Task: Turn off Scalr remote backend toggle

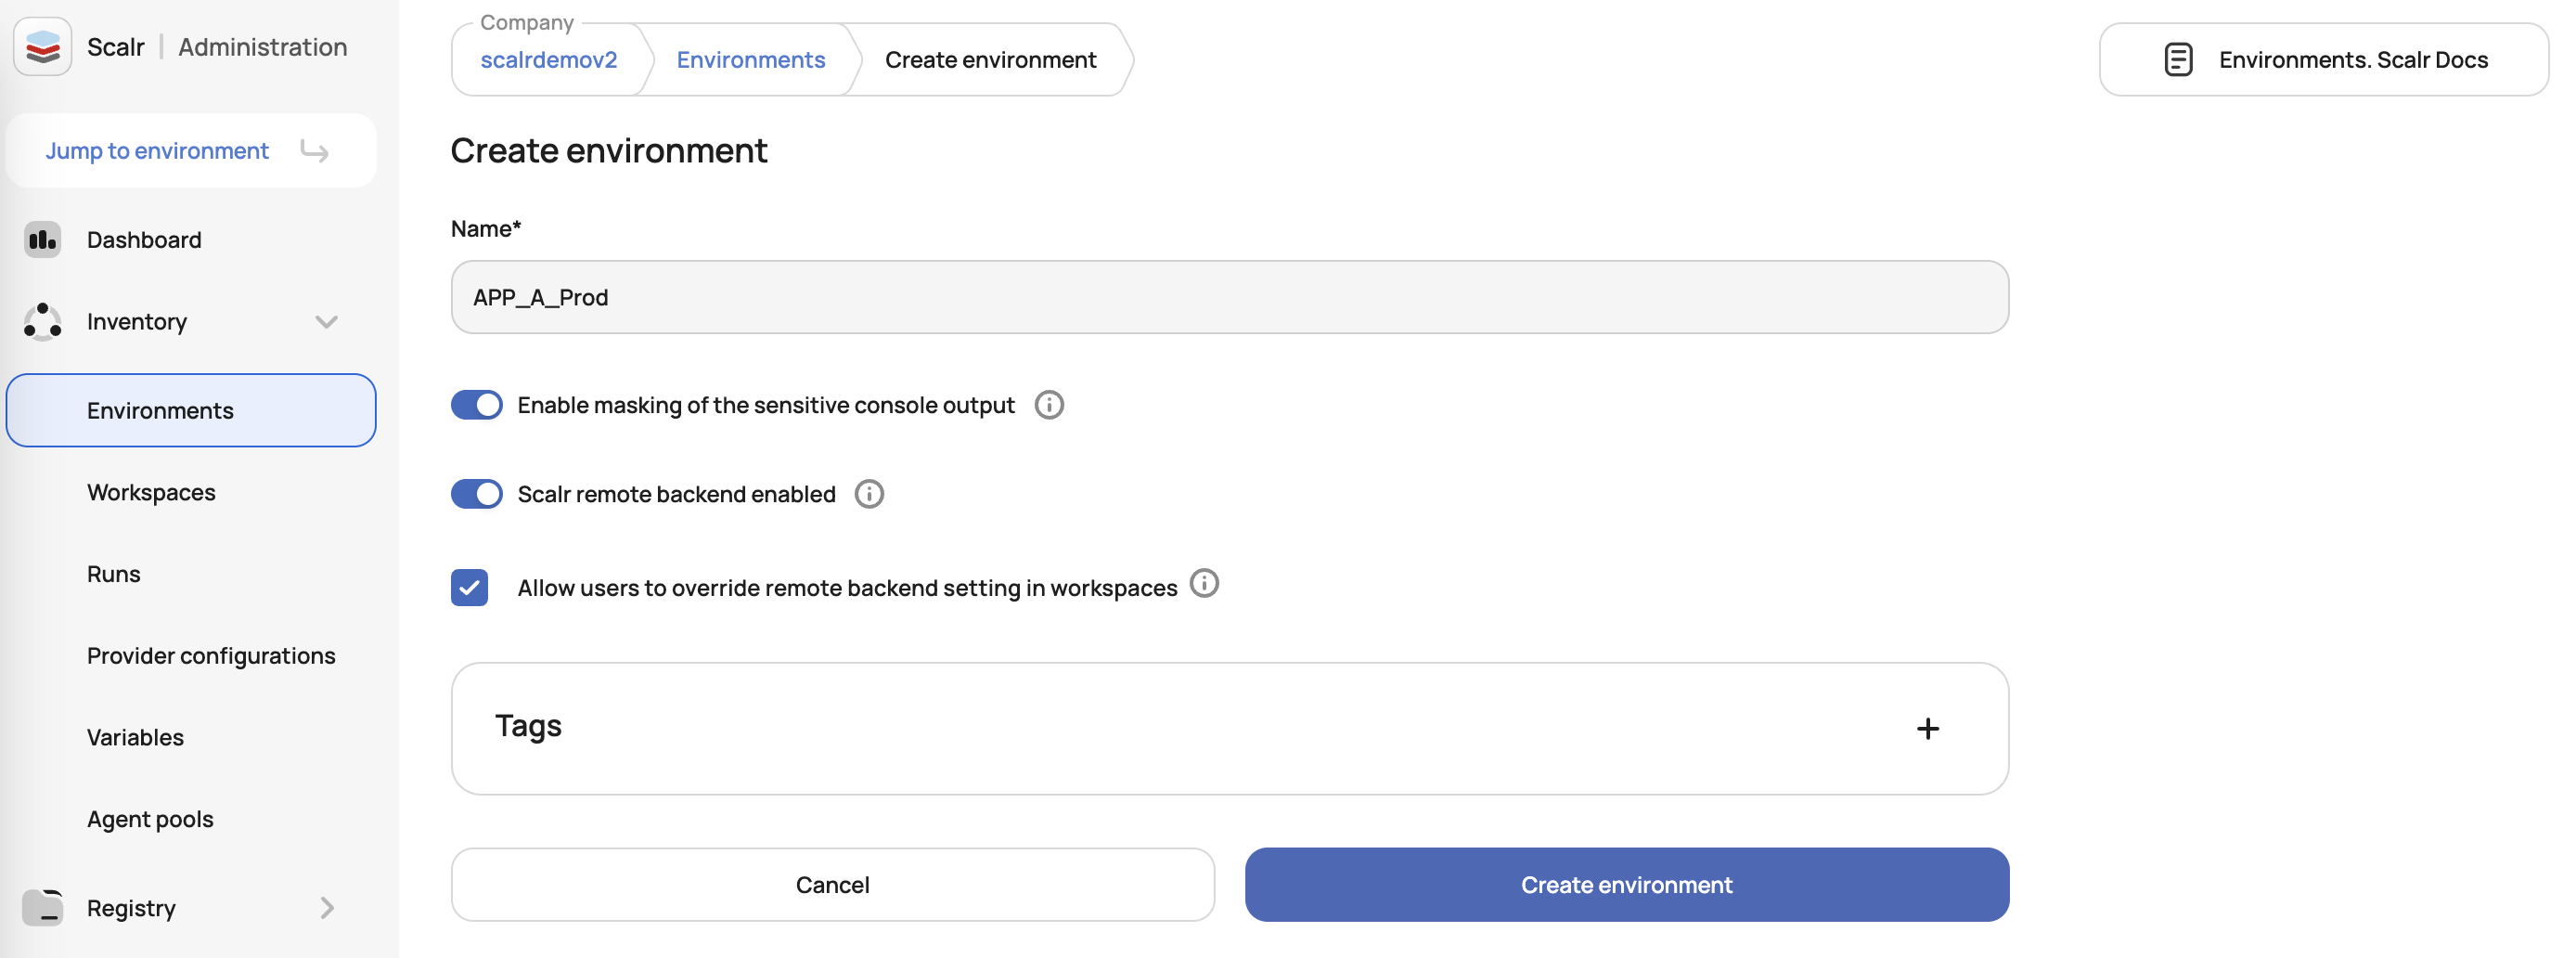Action: [477, 494]
